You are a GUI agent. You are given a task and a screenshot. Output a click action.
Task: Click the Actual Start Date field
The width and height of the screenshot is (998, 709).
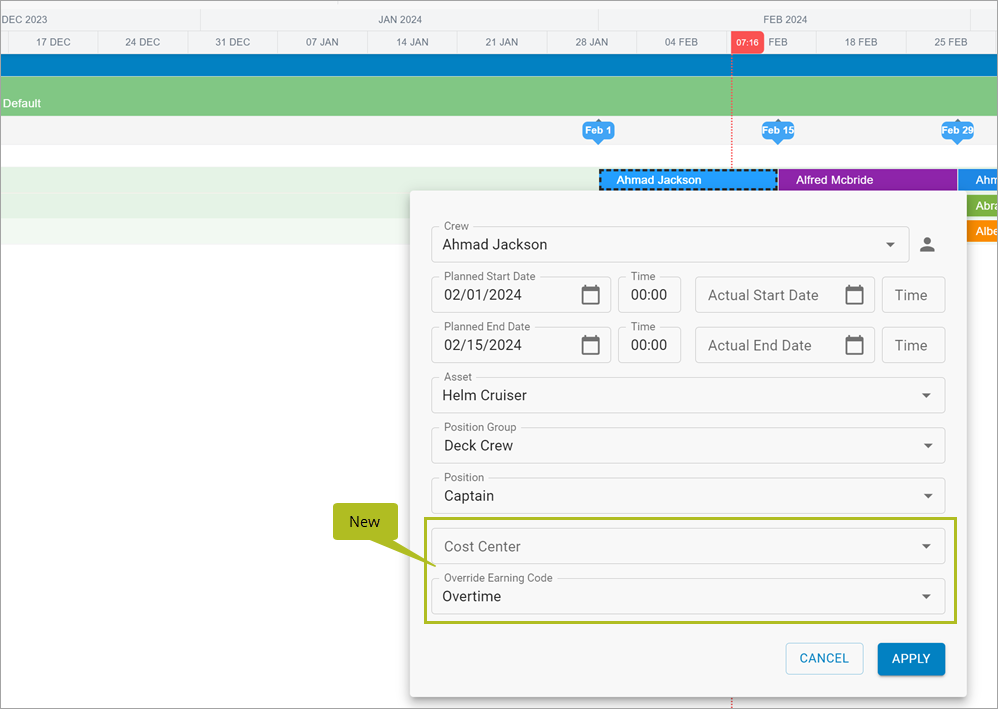pyautogui.click(x=785, y=295)
